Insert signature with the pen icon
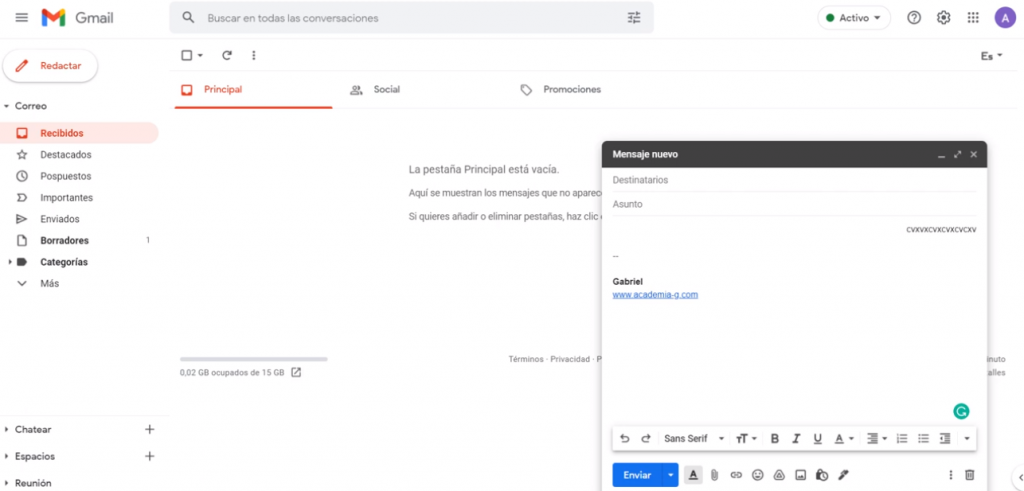The image size is (1024, 491). (843, 475)
